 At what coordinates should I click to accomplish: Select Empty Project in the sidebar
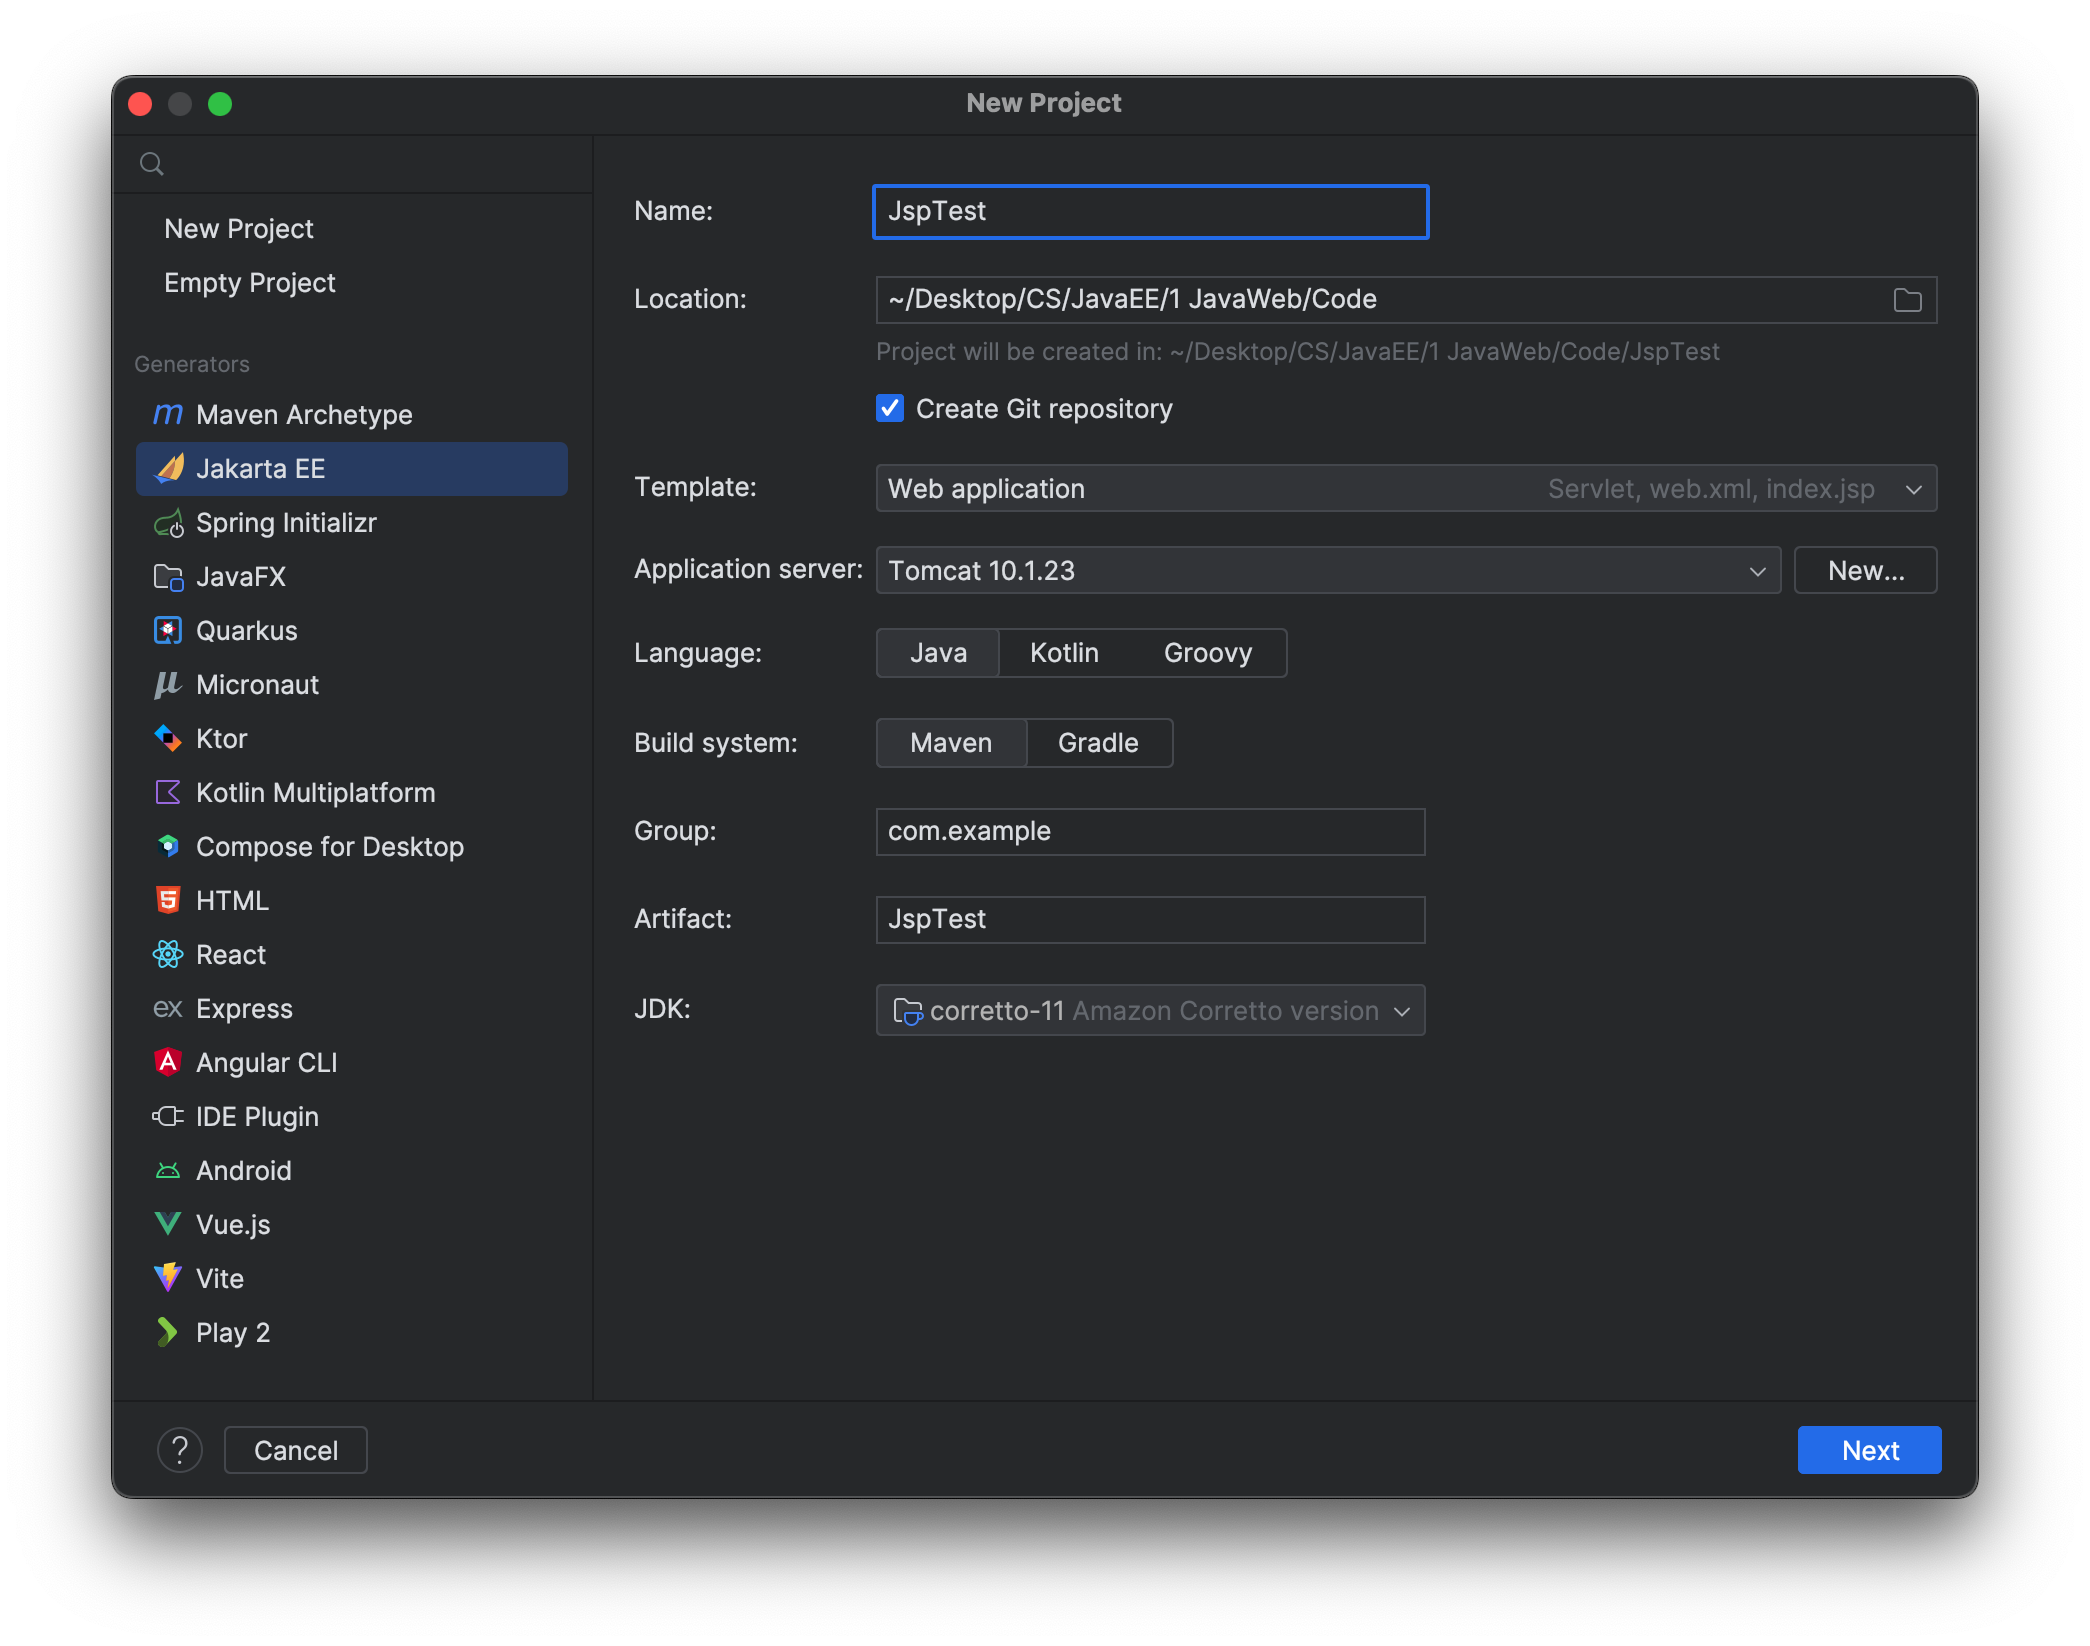[x=249, y=282]
